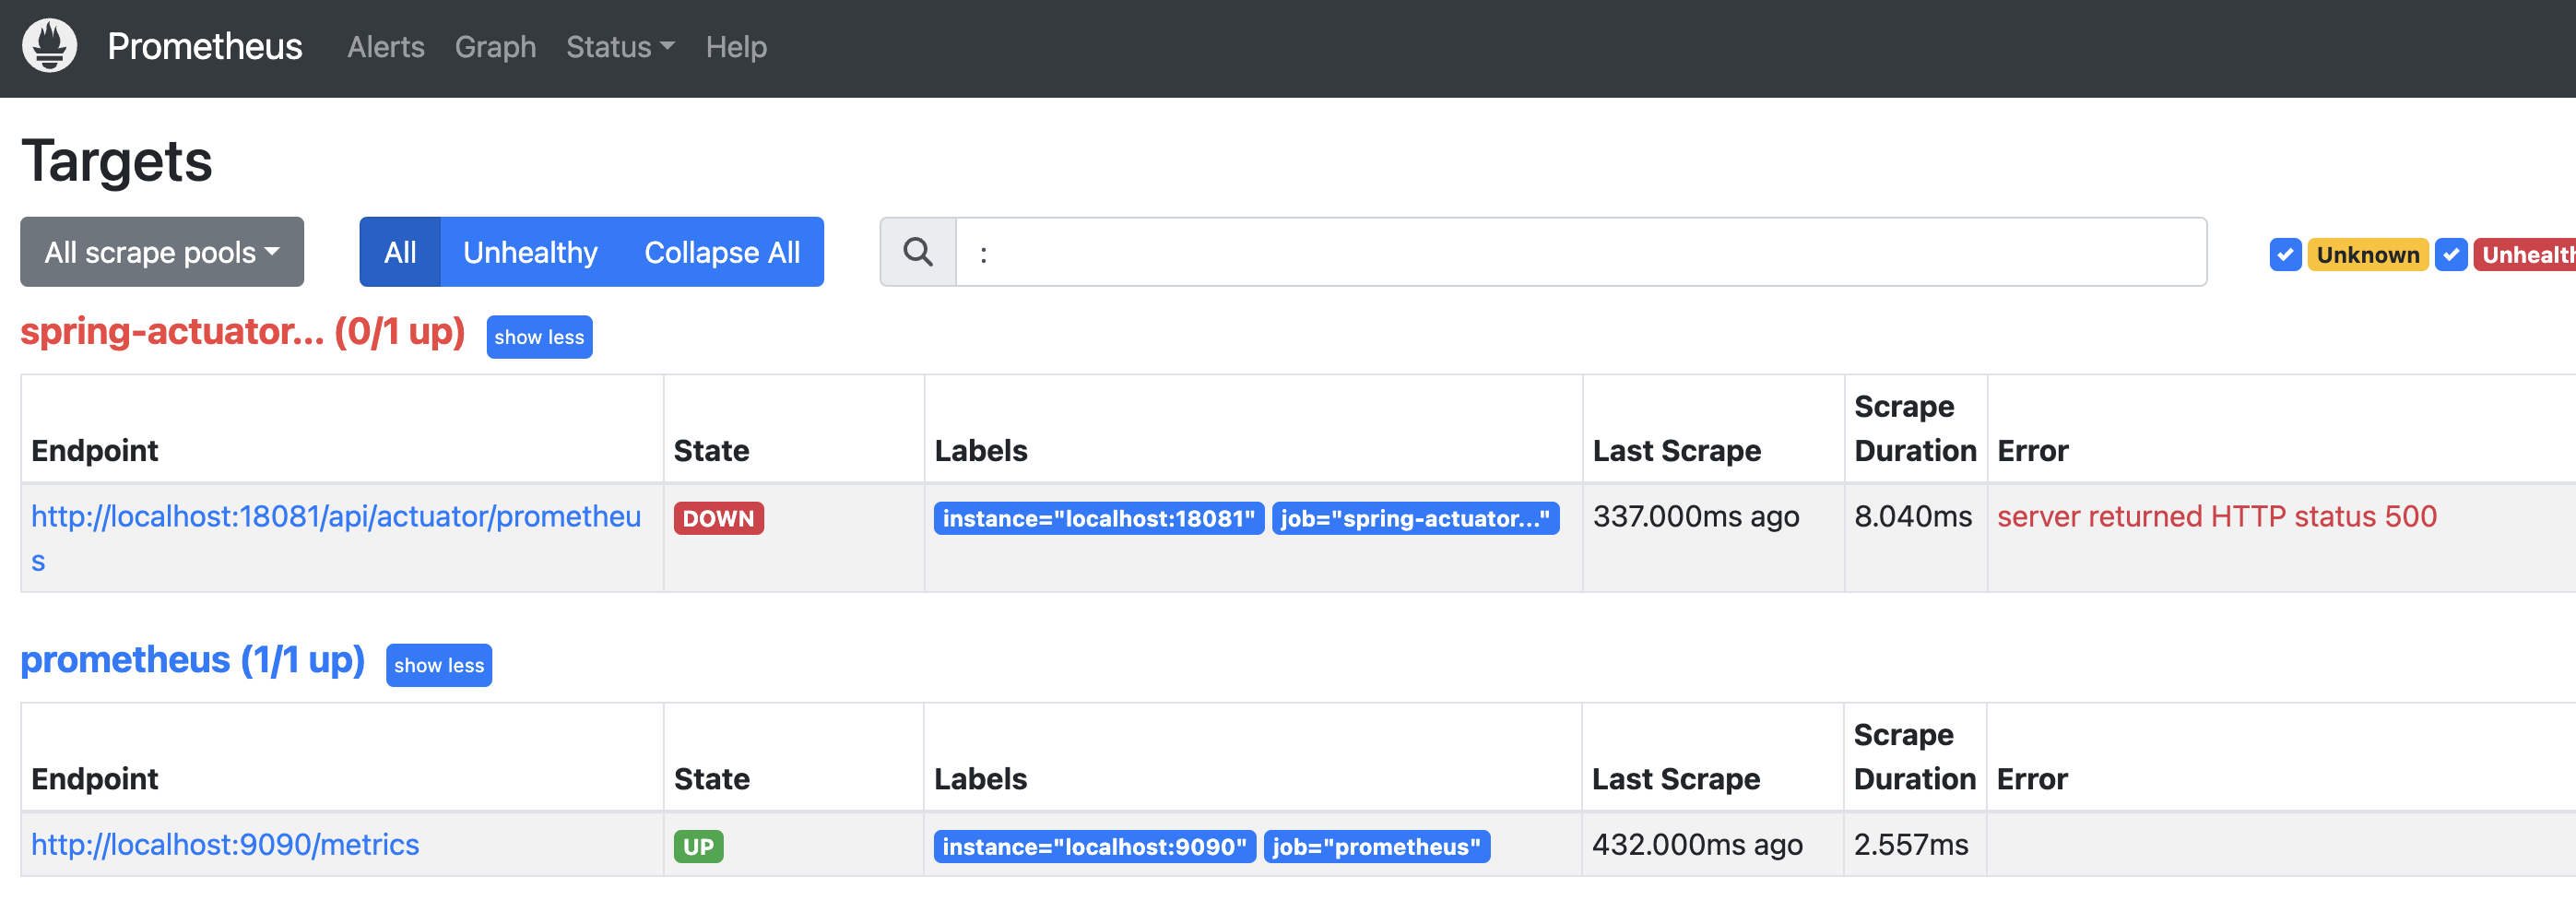The width and height of the screenshot is (2576, 924).
Task: Click the magnifying glass search icon
Action: 917,252
